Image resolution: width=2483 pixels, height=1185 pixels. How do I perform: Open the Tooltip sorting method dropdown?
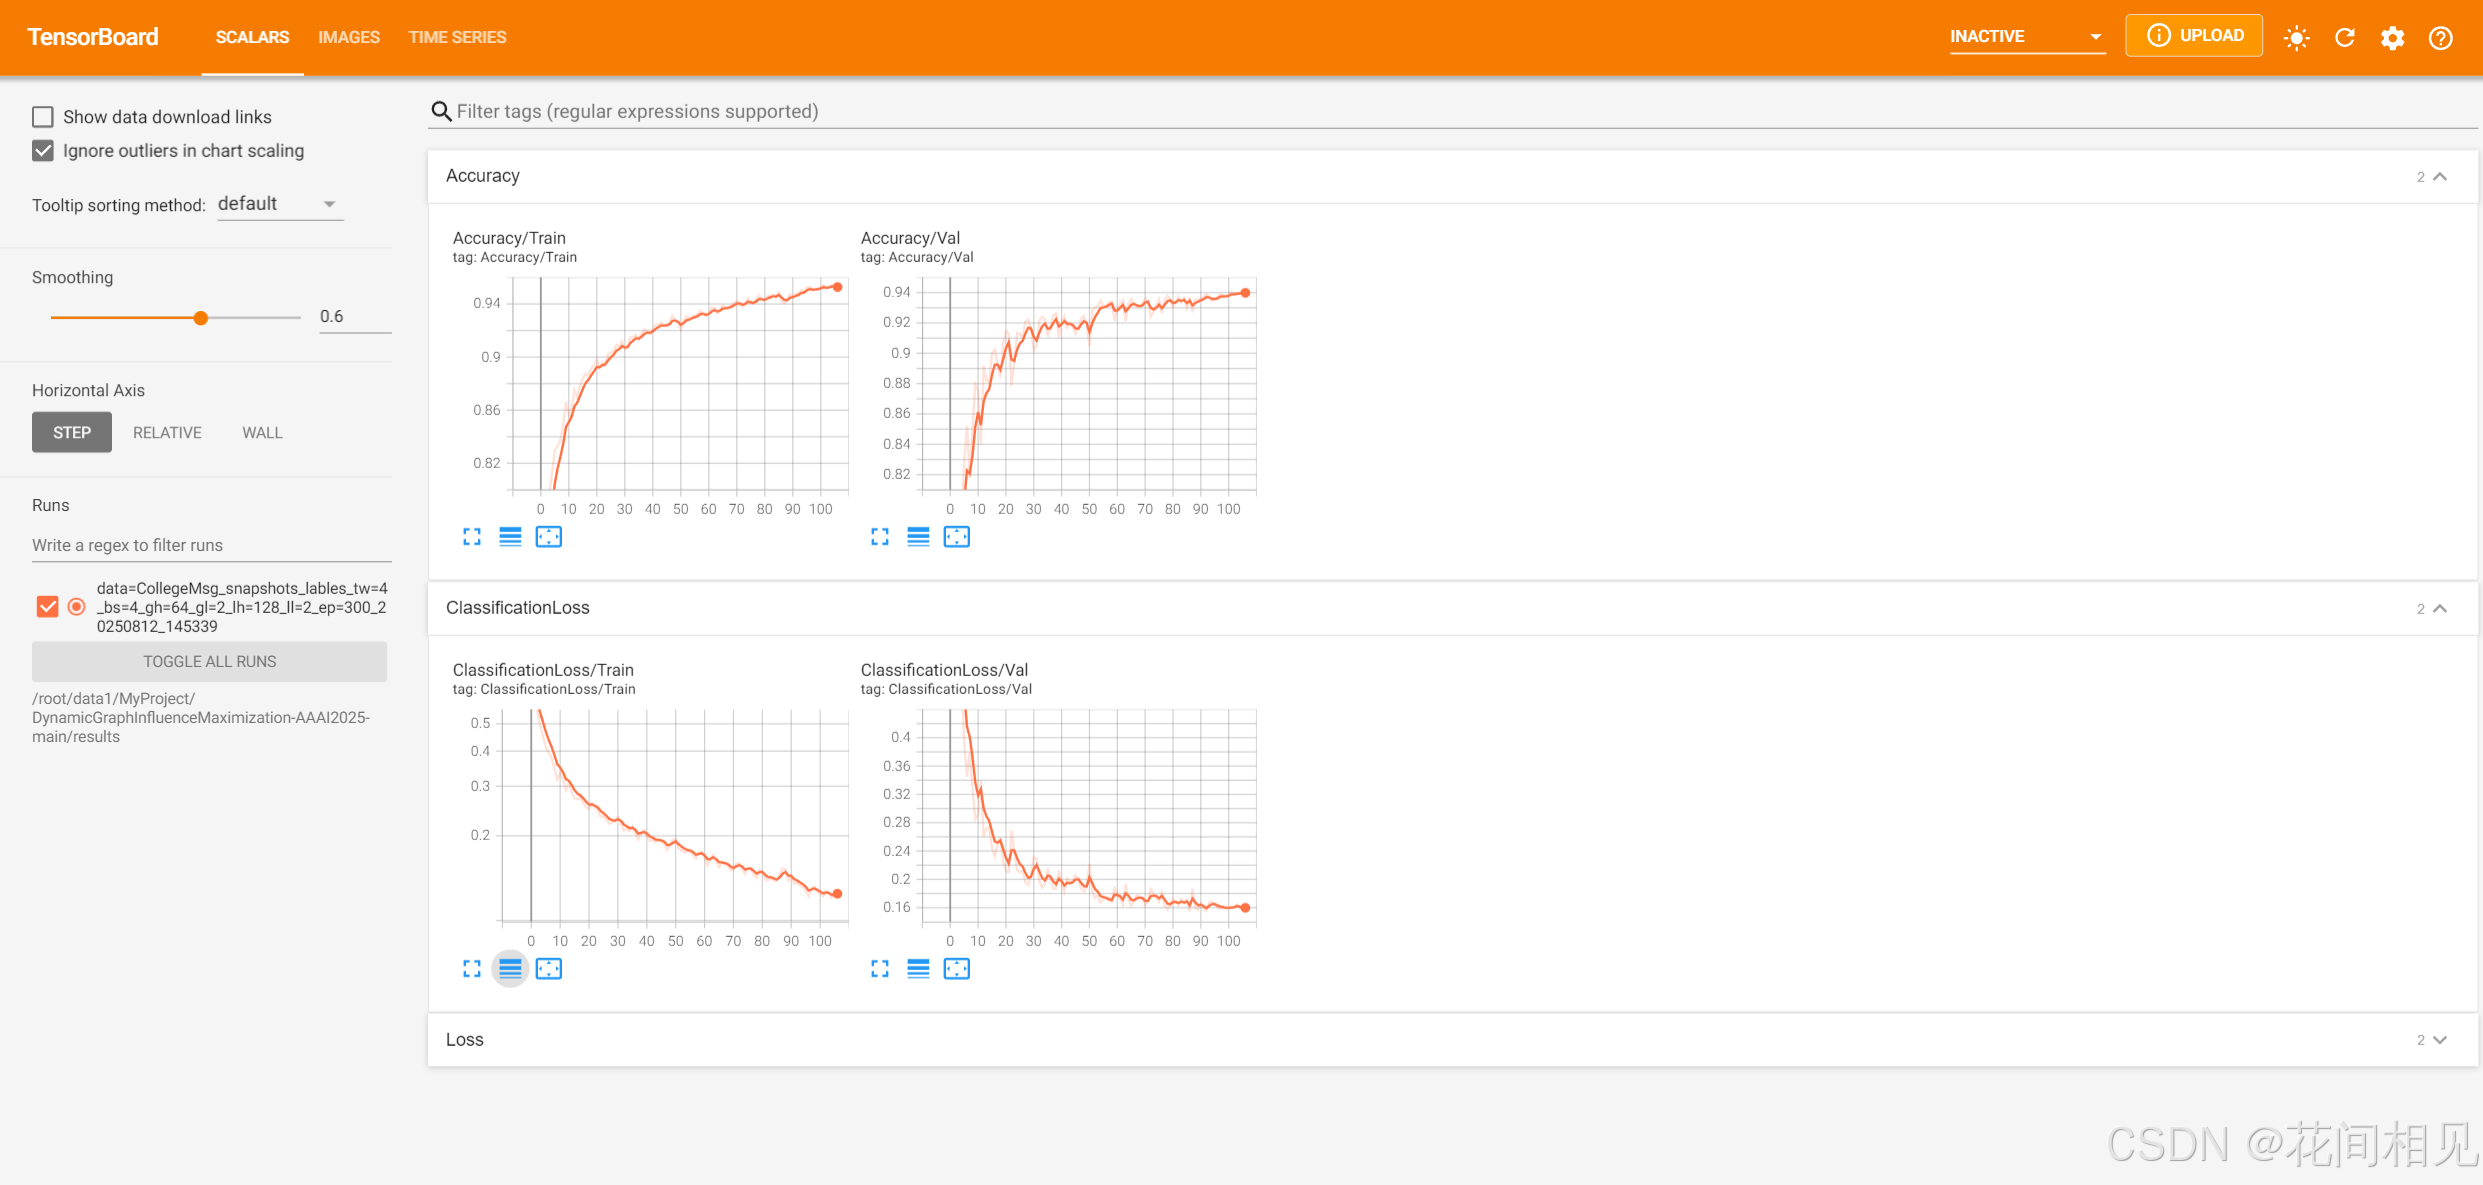pos(280,204)
